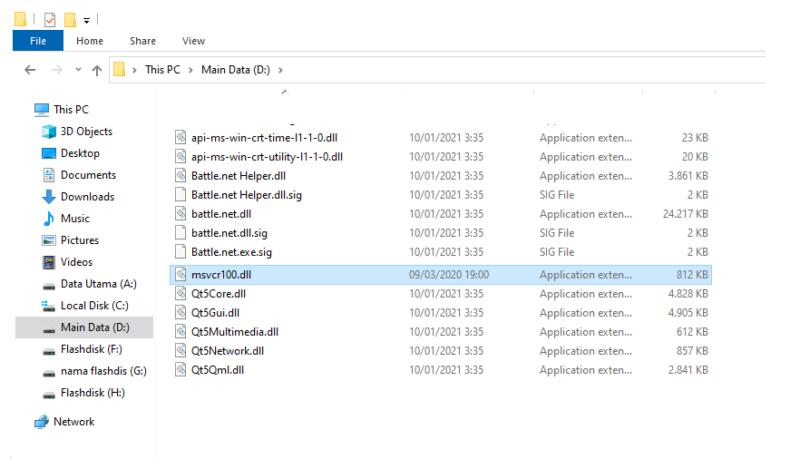The image size is (800, 459).
Task: Switch to the Share tab
Action: 142,41
